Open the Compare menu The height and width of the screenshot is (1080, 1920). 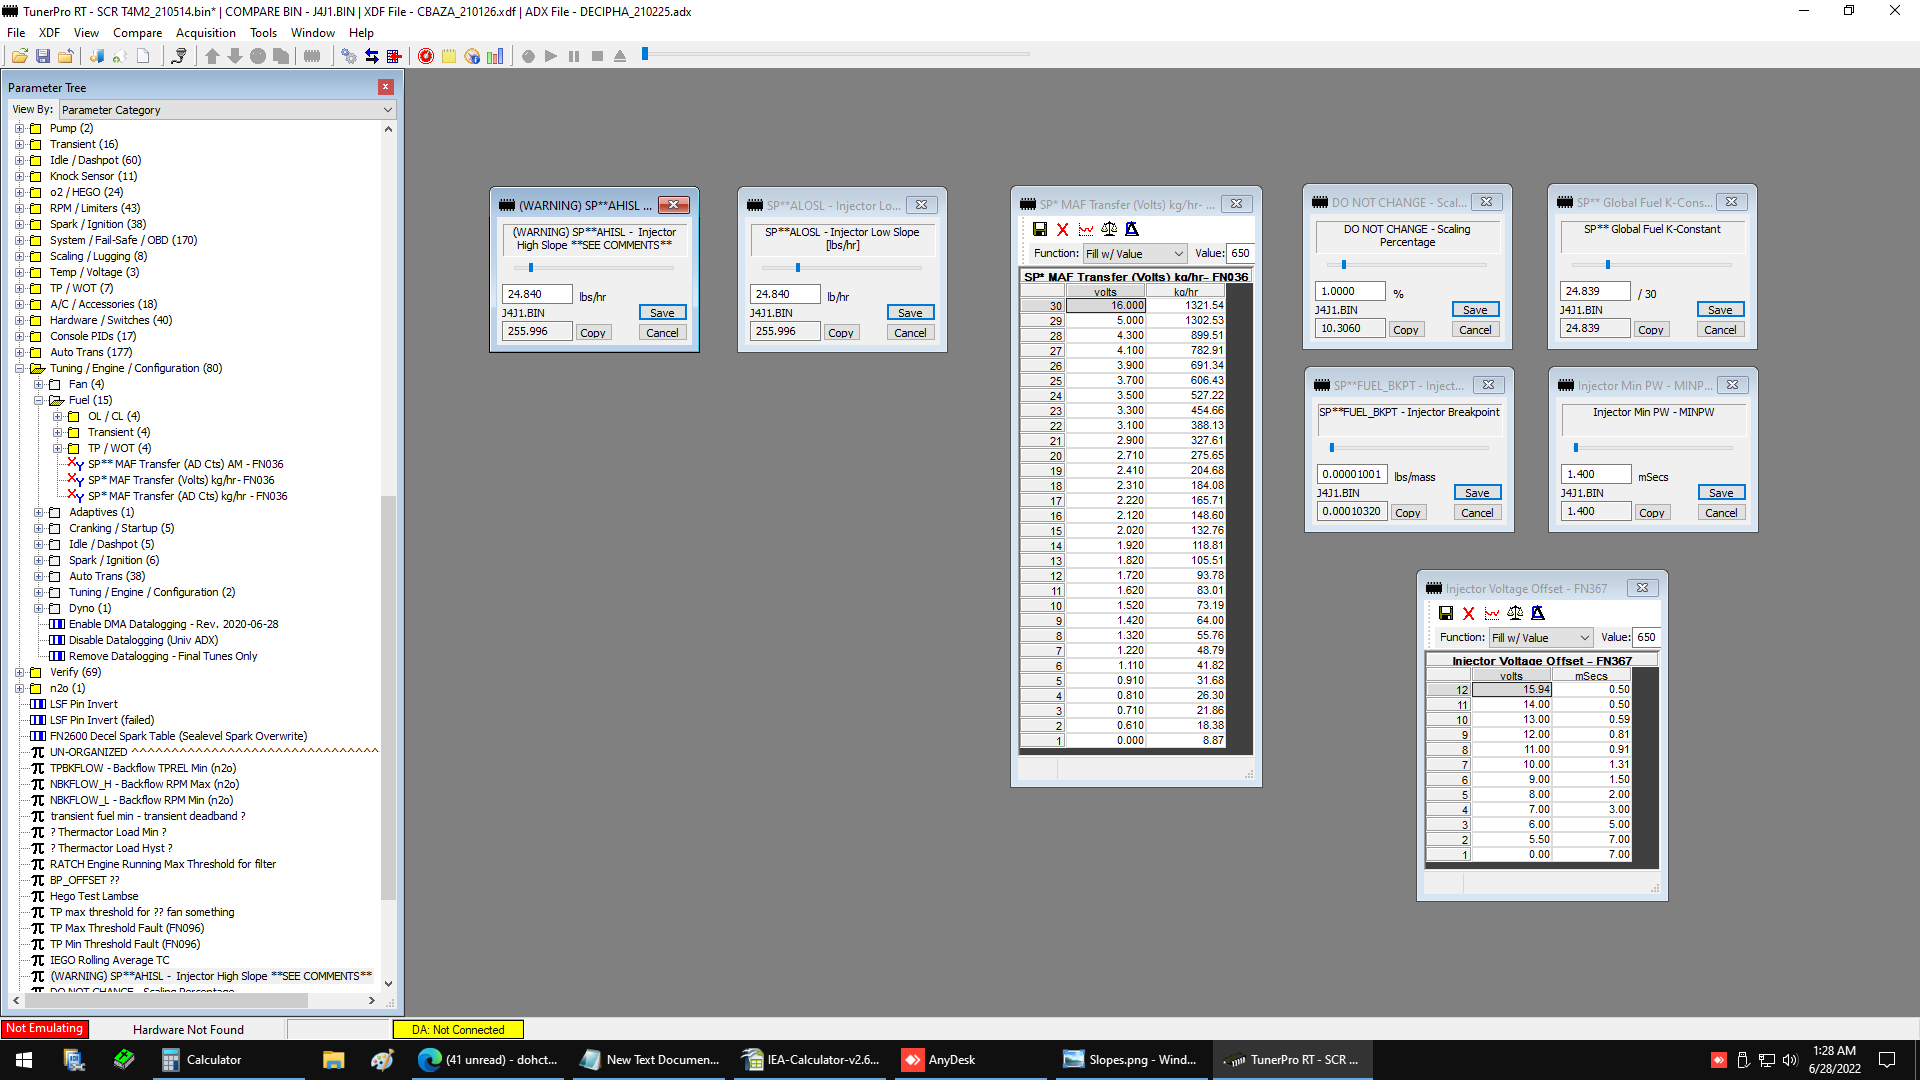[x=137, y=33]
